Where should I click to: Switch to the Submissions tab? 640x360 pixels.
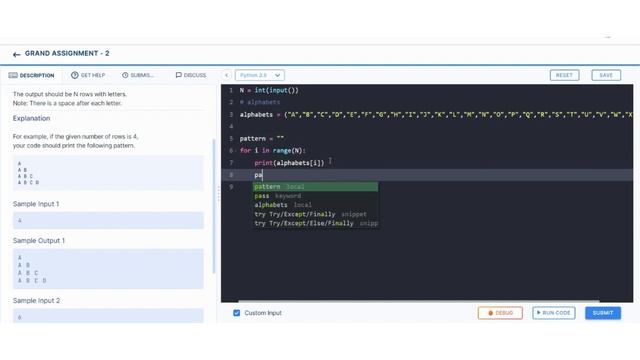pos(138,75)
